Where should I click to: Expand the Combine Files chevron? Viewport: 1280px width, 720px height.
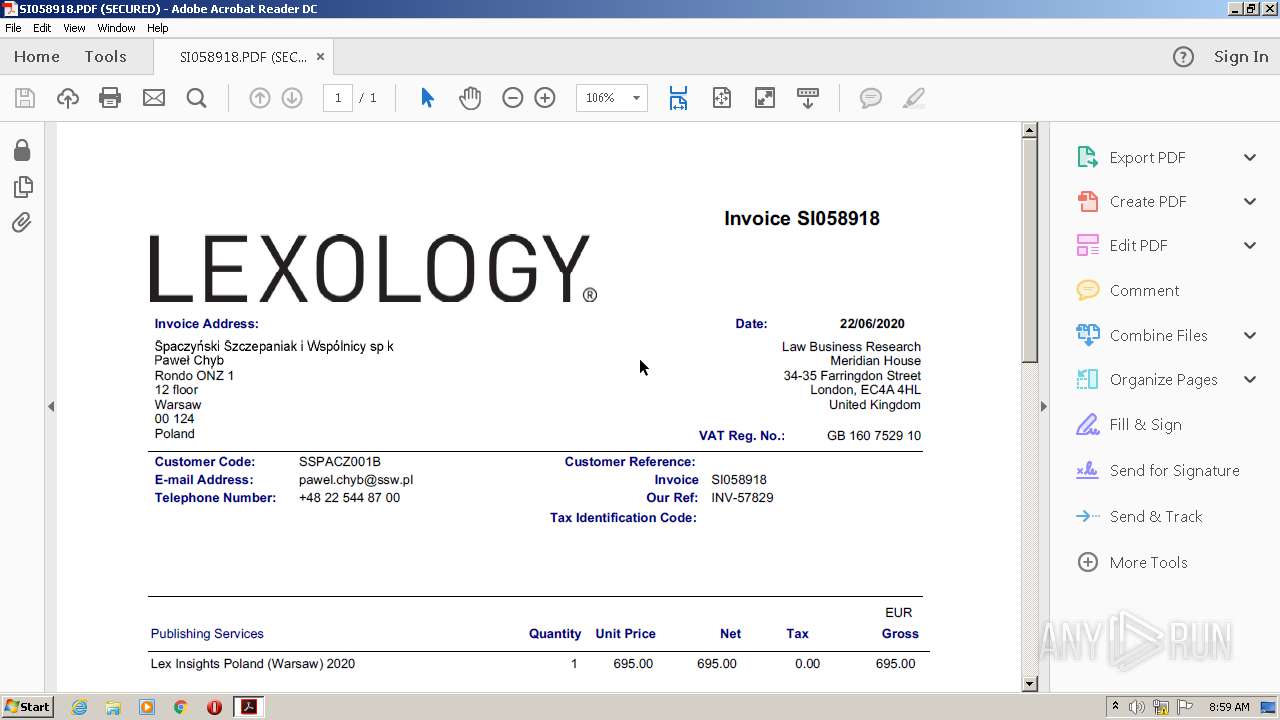point(1250,335)
